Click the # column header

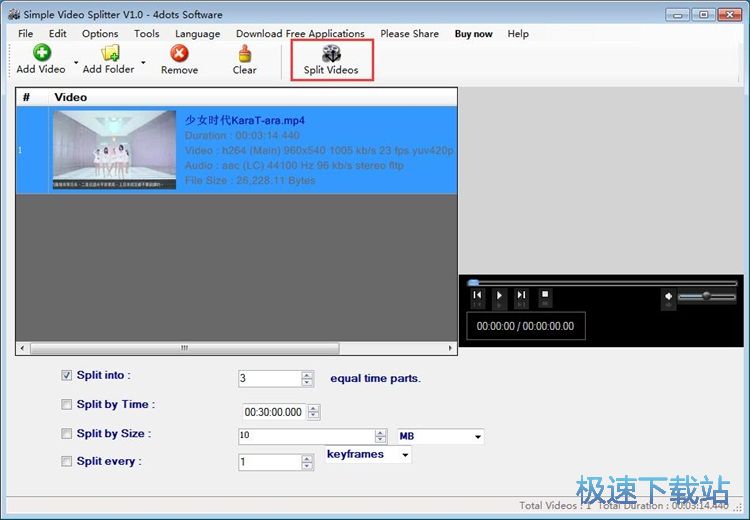(x=26, y=97)
